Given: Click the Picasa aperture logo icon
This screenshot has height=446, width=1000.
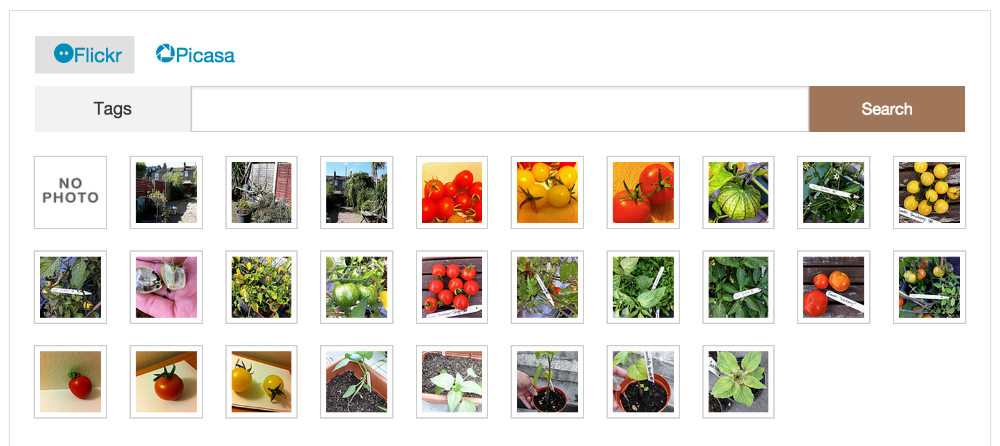Looking at the screenshot, I should click(x=165, y=54).
